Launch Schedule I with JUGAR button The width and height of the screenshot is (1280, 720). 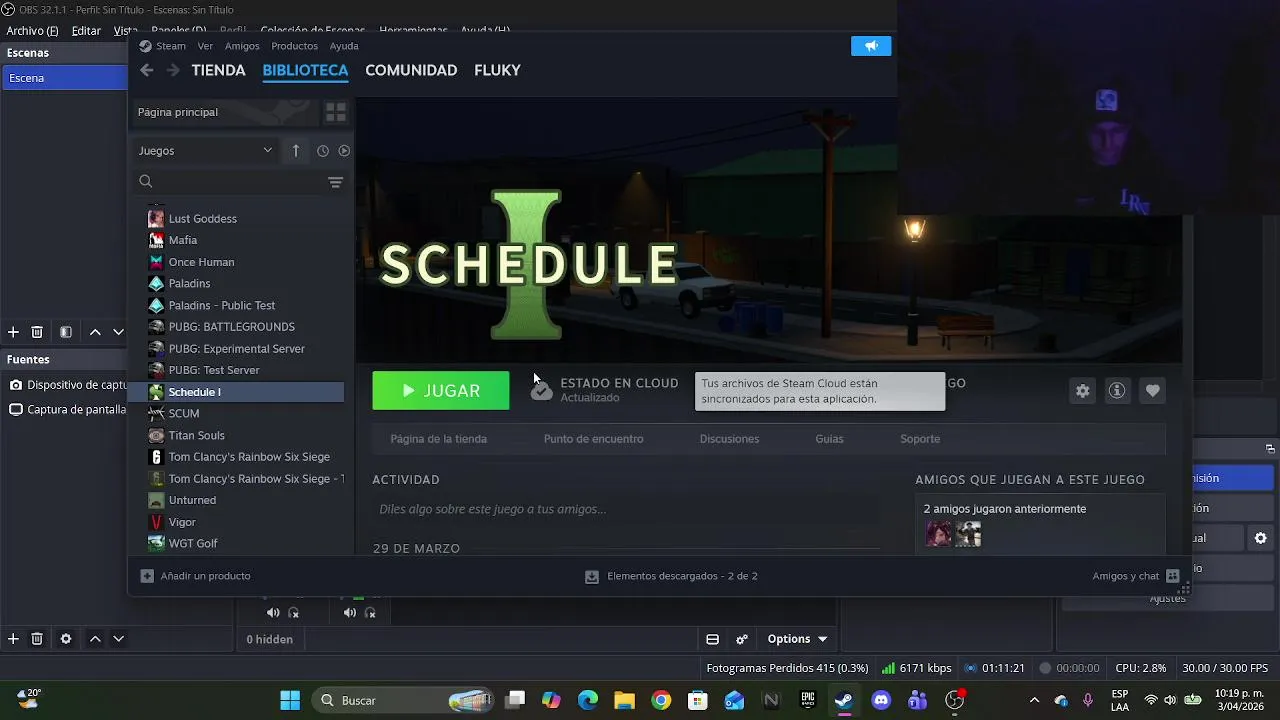coord(441,391)
